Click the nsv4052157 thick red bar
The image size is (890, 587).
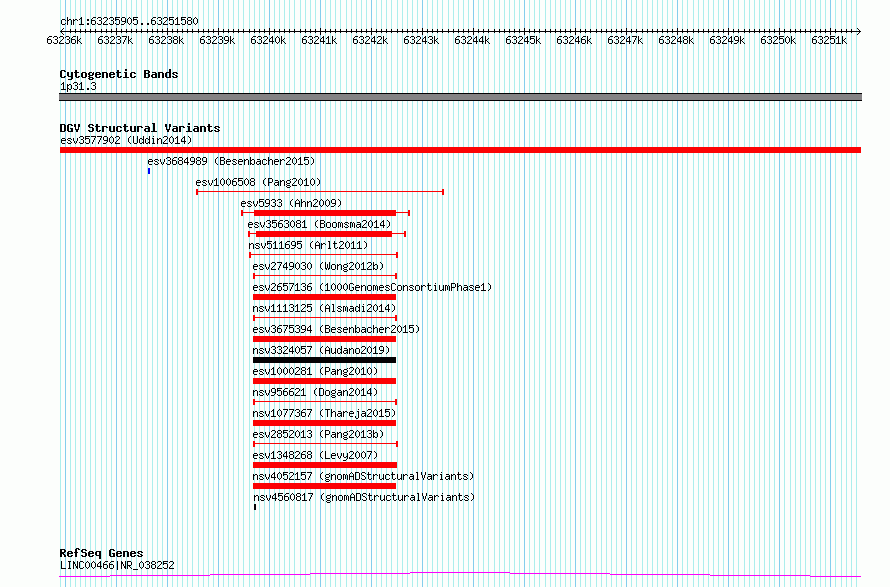325,486
